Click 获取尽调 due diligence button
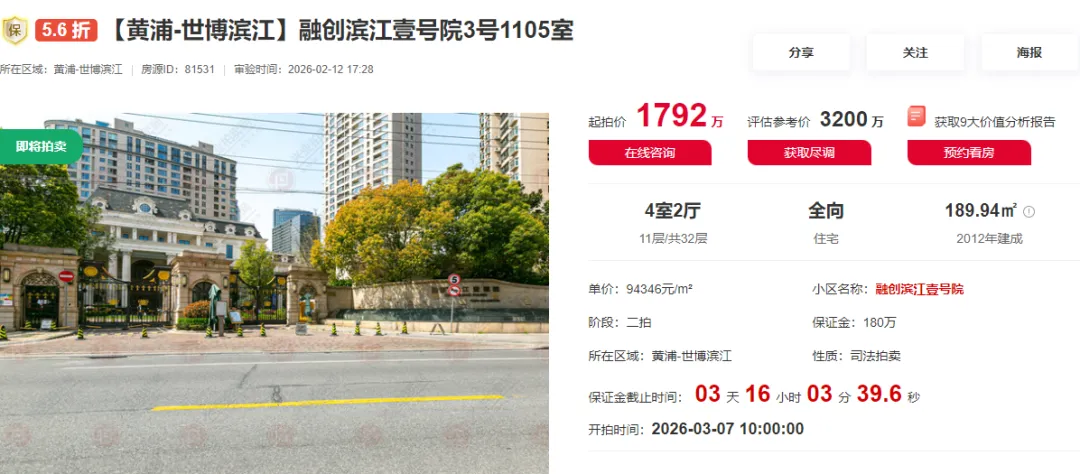 [x=809, y=153]
